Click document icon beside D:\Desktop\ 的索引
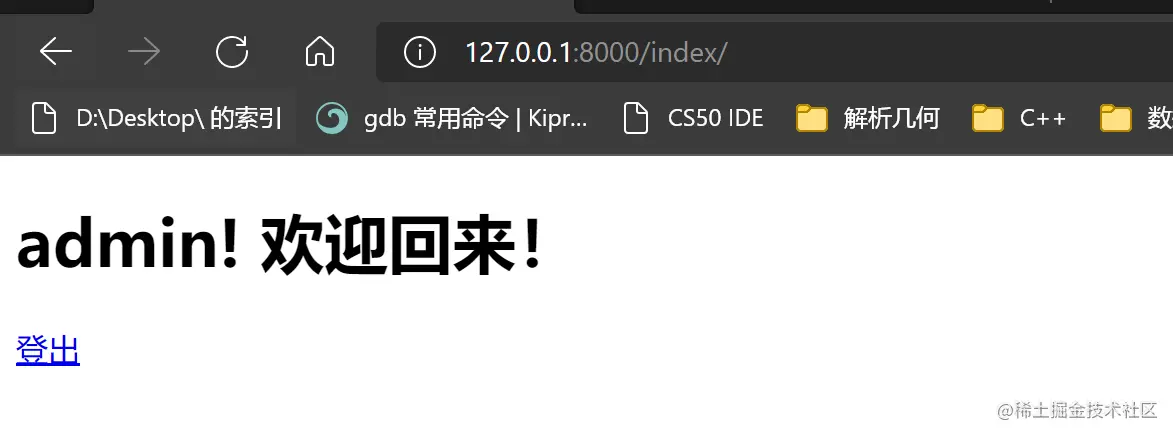Screen dimensions: 1173x436 [x=44, y=118]
